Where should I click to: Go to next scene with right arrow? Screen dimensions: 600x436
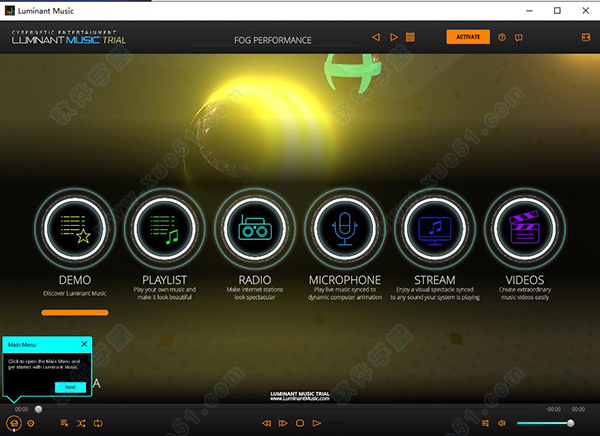[x=394, y=37]
